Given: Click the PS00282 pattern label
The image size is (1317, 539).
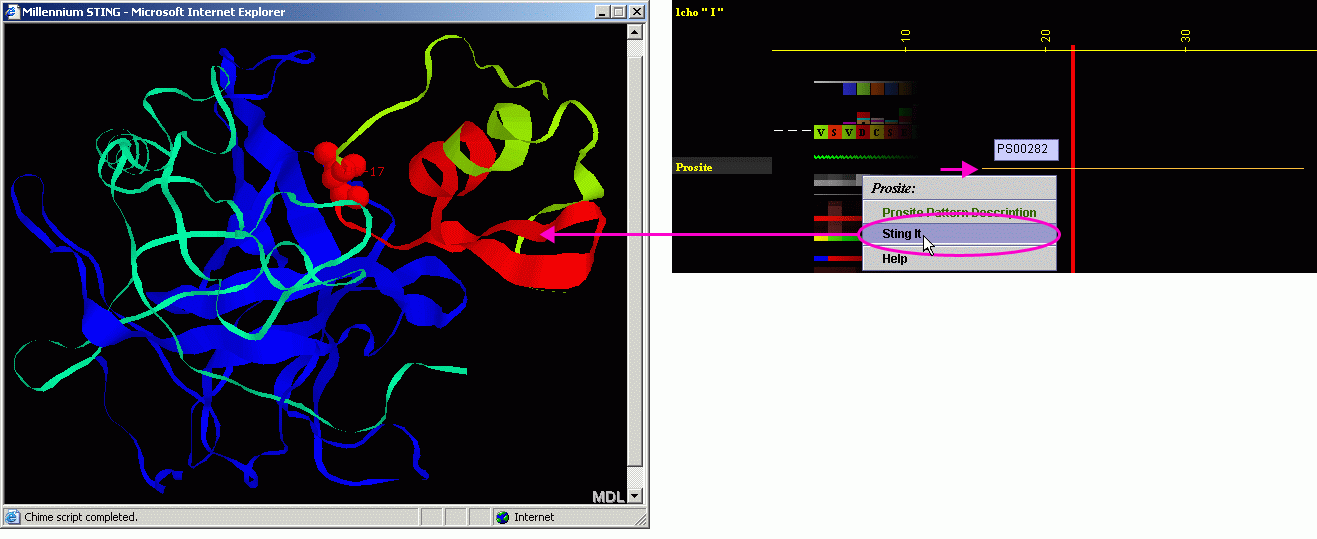Looking at the screenshot, I should (1026, 149).
